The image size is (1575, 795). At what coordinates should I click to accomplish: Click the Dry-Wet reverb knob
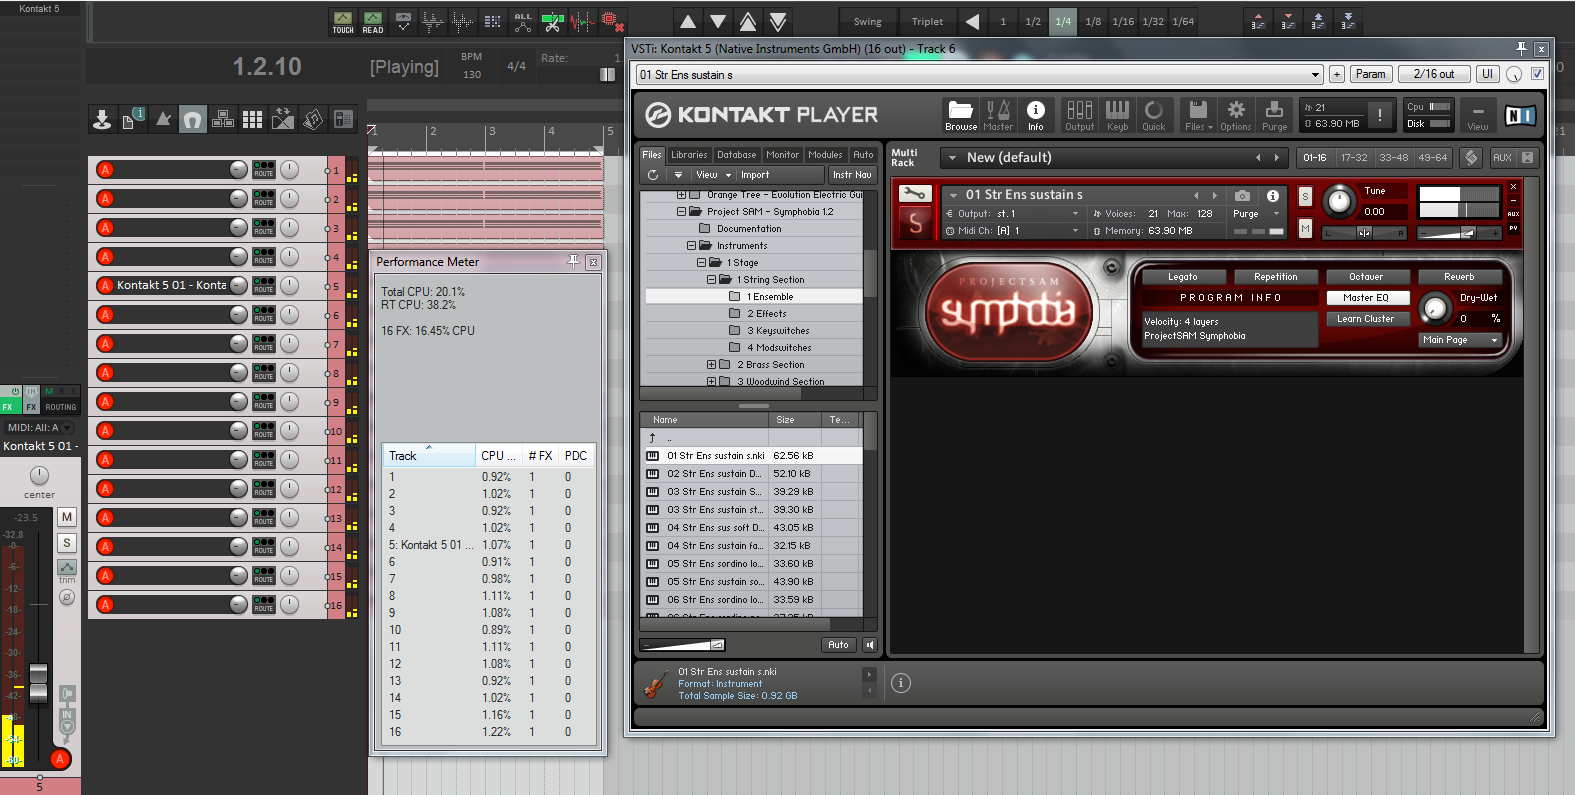point(1435,309)
